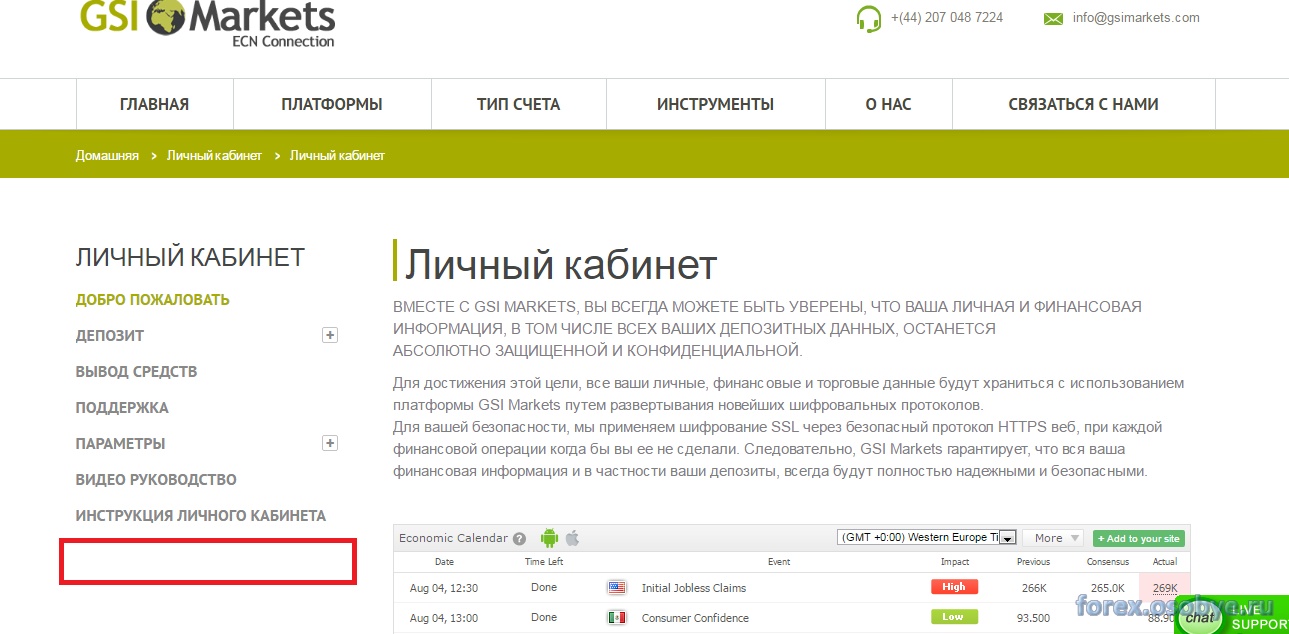Image resolution: width=1289 pixels, height=634 pixels.
Task: Click the green envelope email icon
Action: pos(1053,18)
